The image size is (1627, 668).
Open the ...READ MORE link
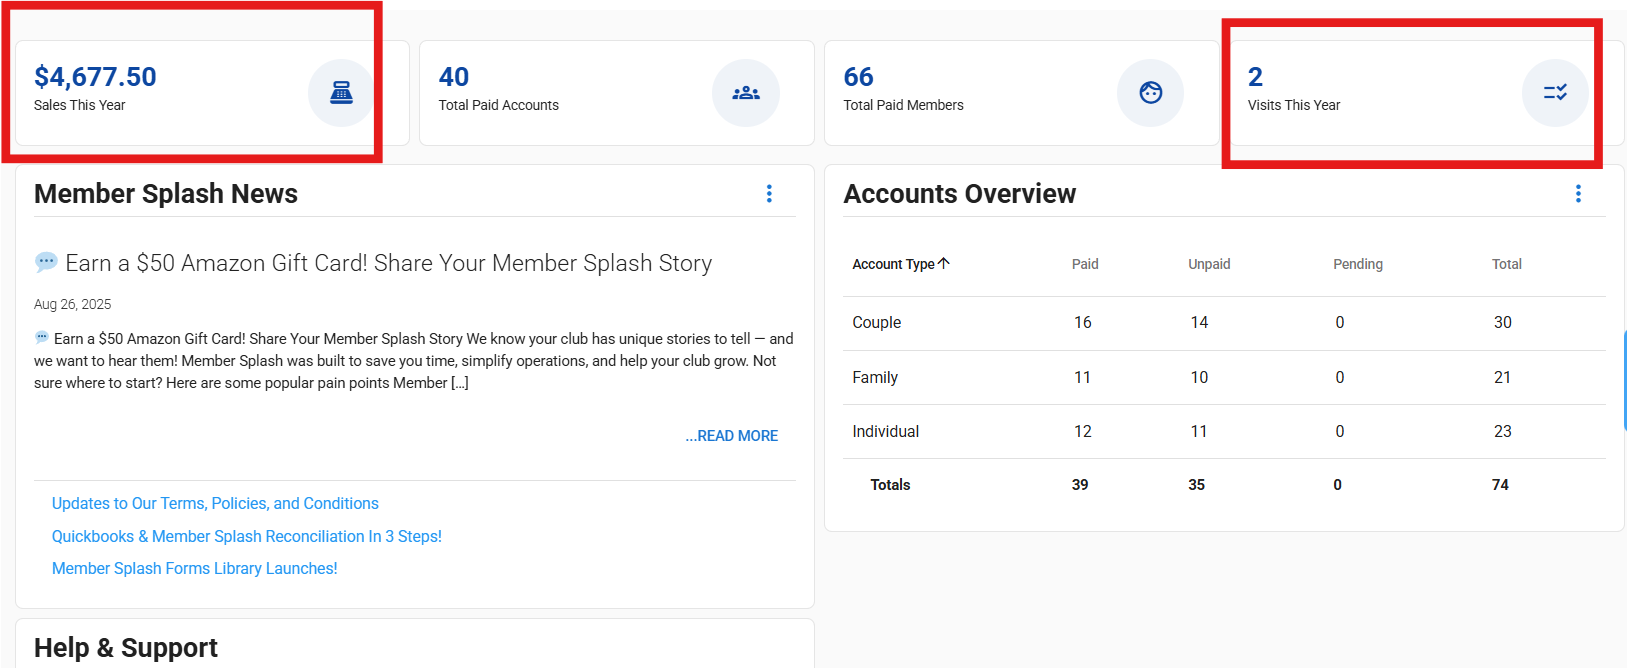(731, 436)
